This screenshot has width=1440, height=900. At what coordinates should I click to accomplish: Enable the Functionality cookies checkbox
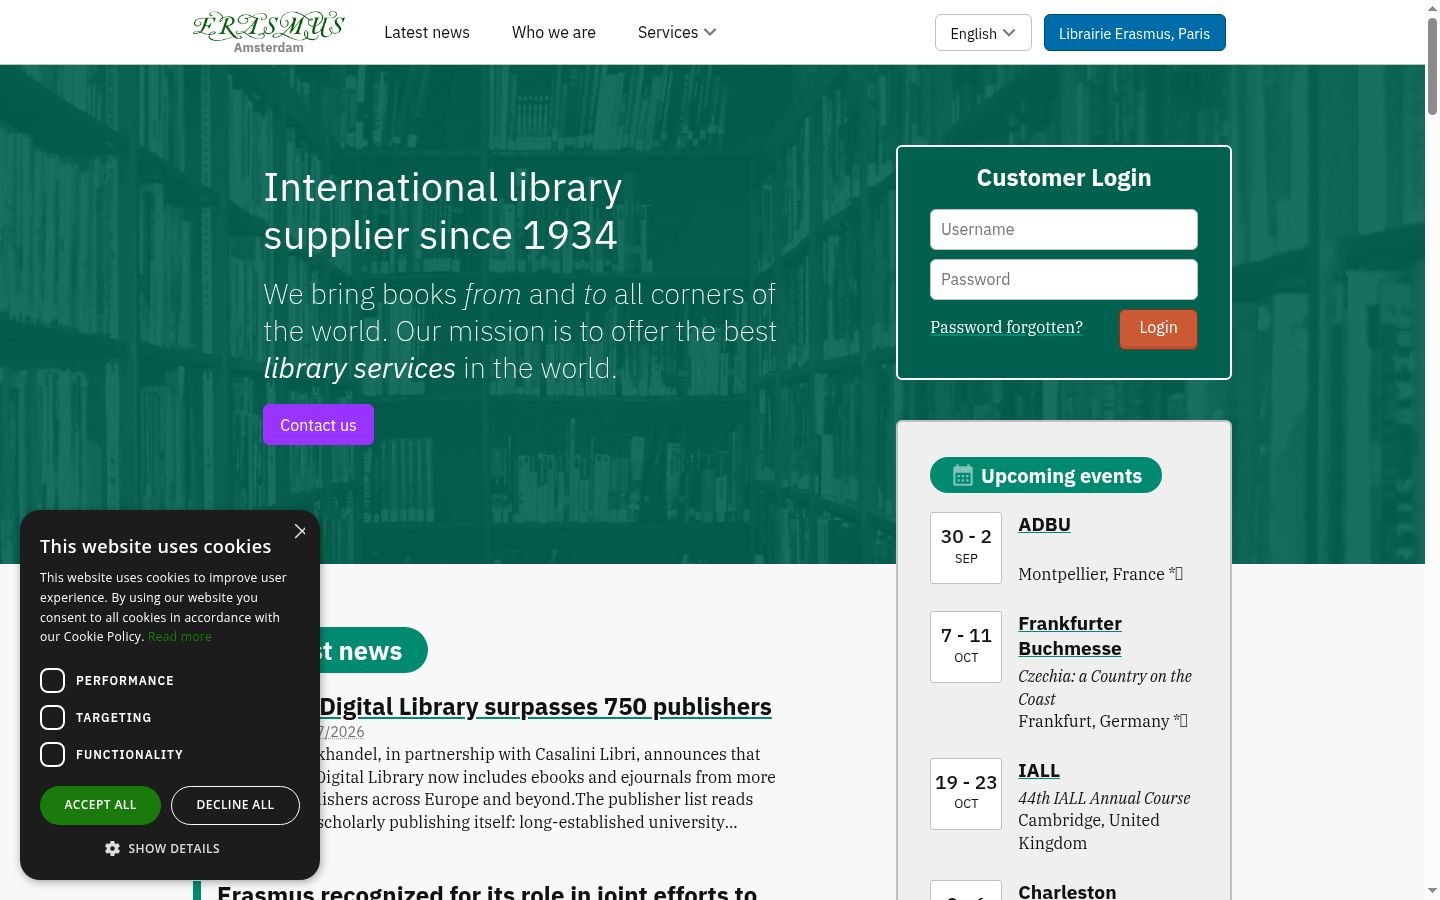(52, 755)
